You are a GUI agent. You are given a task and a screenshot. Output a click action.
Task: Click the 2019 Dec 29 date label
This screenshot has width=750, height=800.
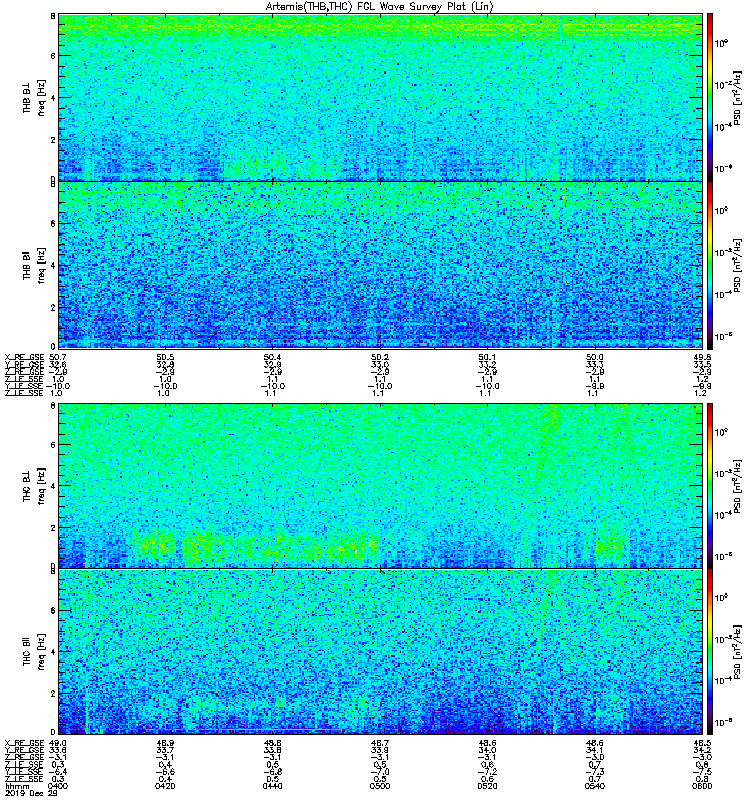tap(31, 793)
